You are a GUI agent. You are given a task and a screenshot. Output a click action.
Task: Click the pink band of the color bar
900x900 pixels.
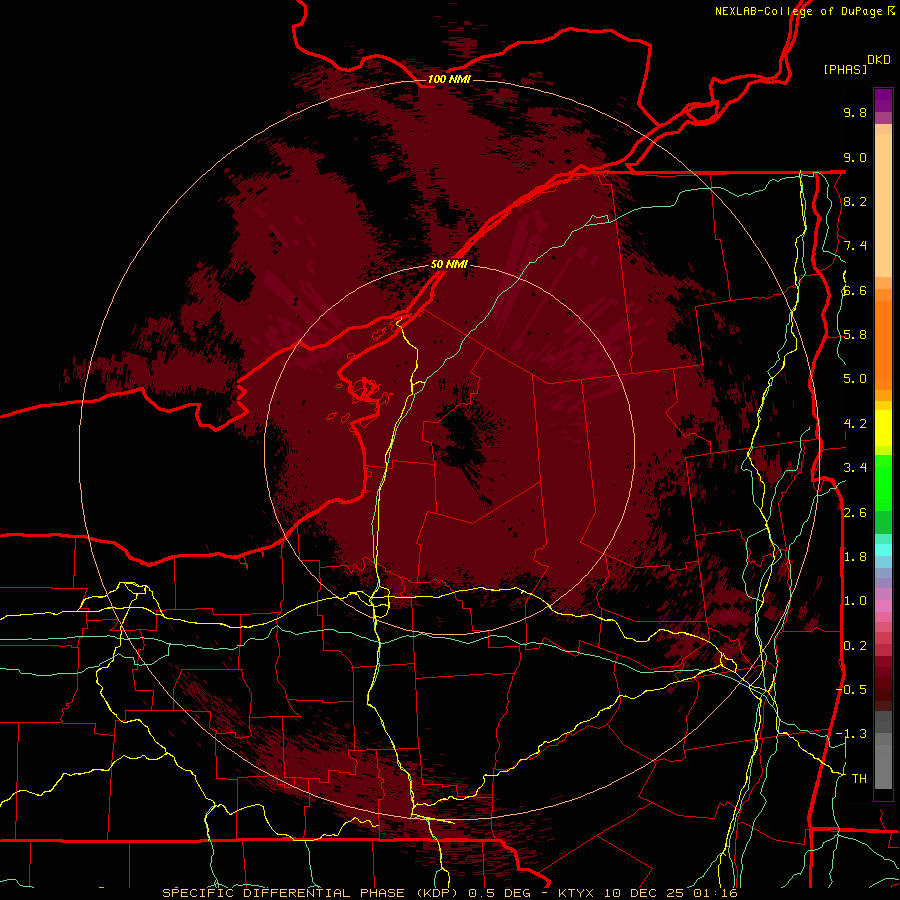click(883, 606)
